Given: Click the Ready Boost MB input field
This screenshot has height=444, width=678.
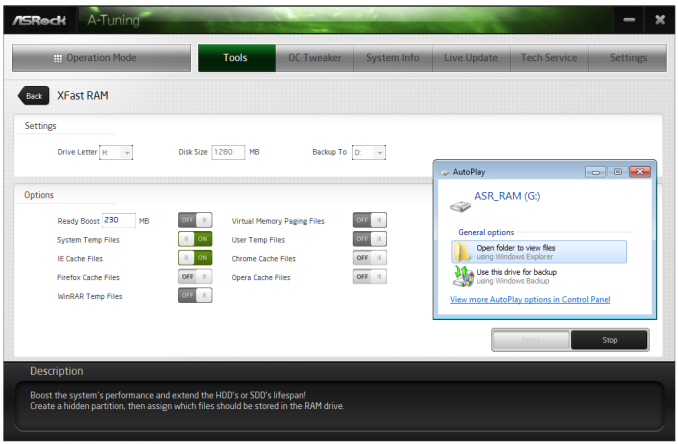Looking at the screenshot, I should point(119,220).
